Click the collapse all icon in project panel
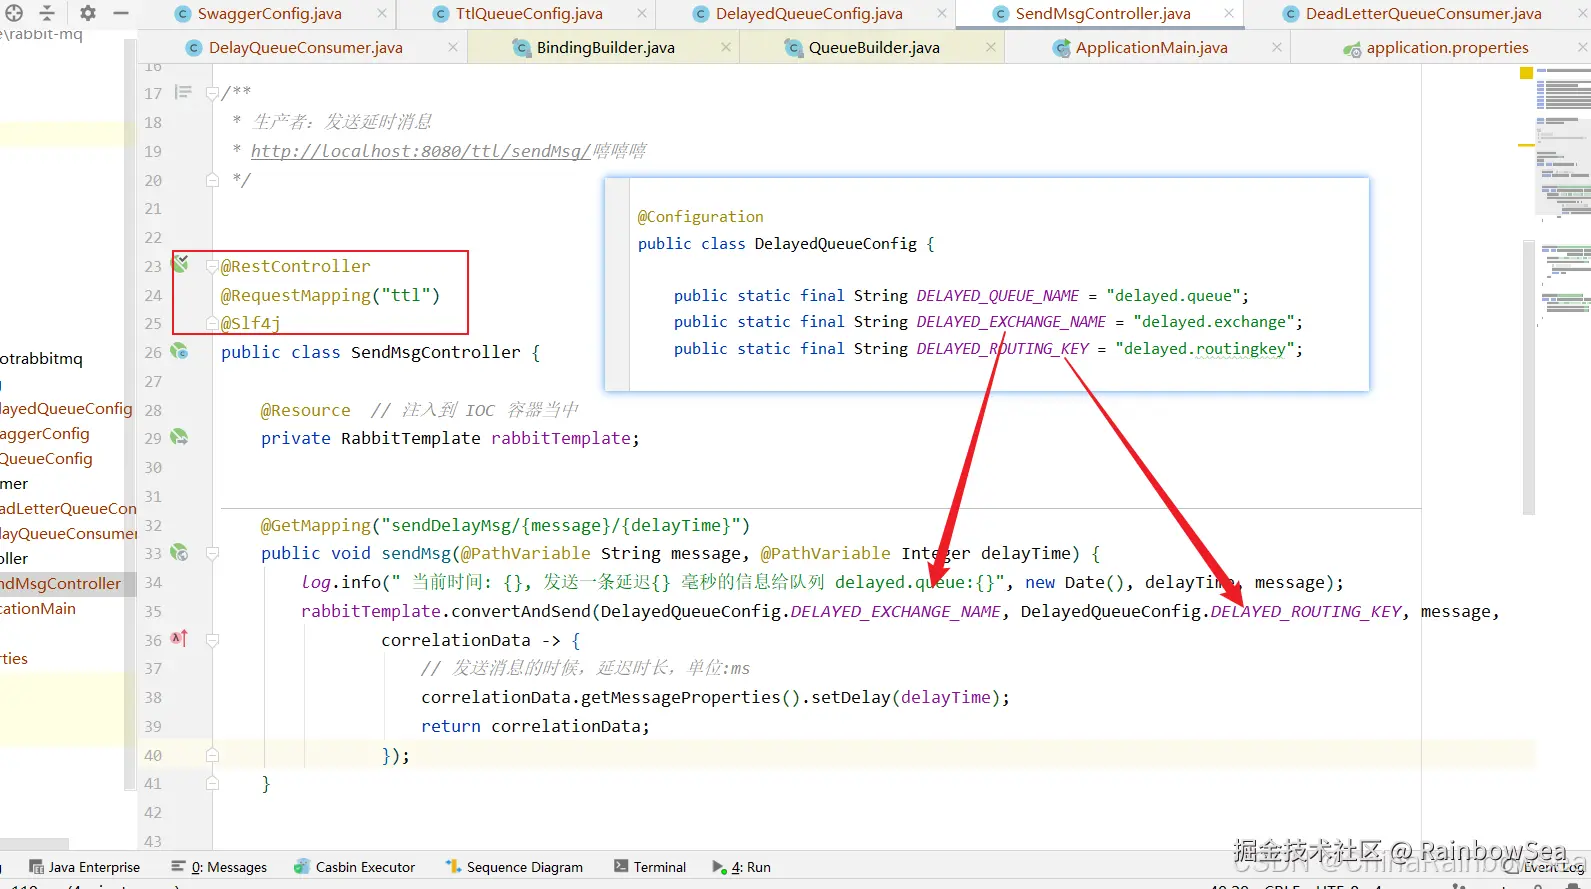The height and width of the screenshot is (889, 1591). click(x=47, y=13)
